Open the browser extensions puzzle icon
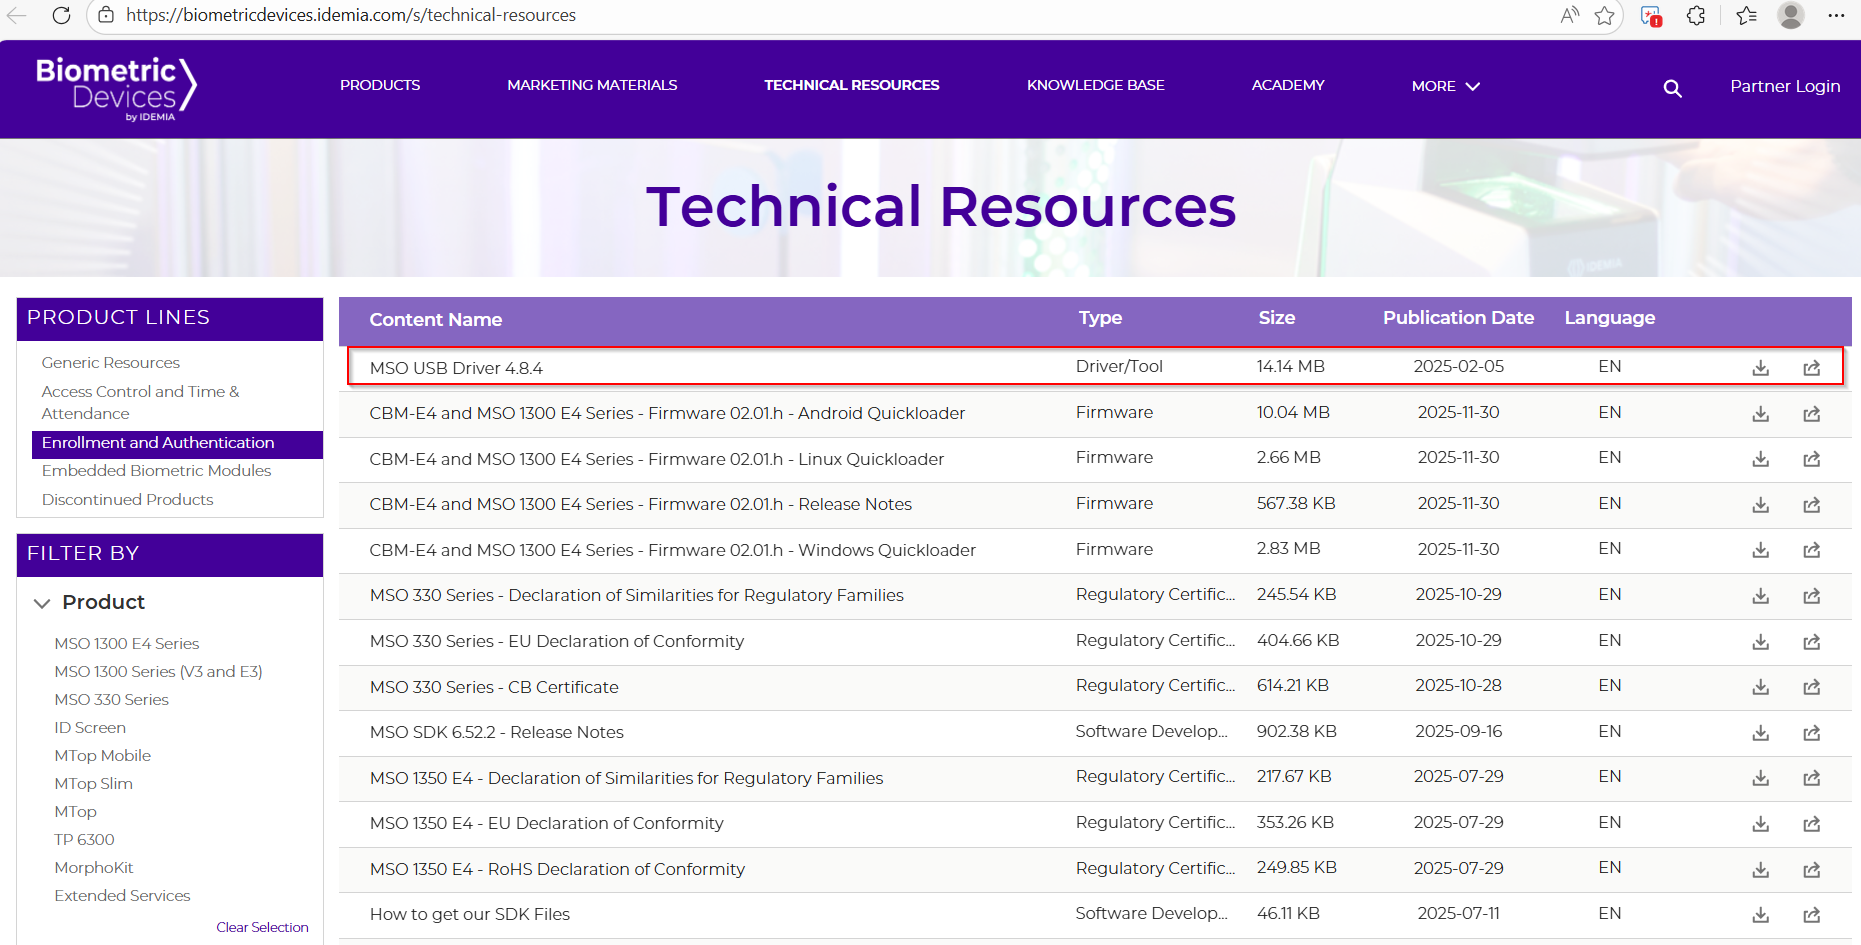The height and width of the screenshot is (945, 1861). click(x=1696, y=15)
